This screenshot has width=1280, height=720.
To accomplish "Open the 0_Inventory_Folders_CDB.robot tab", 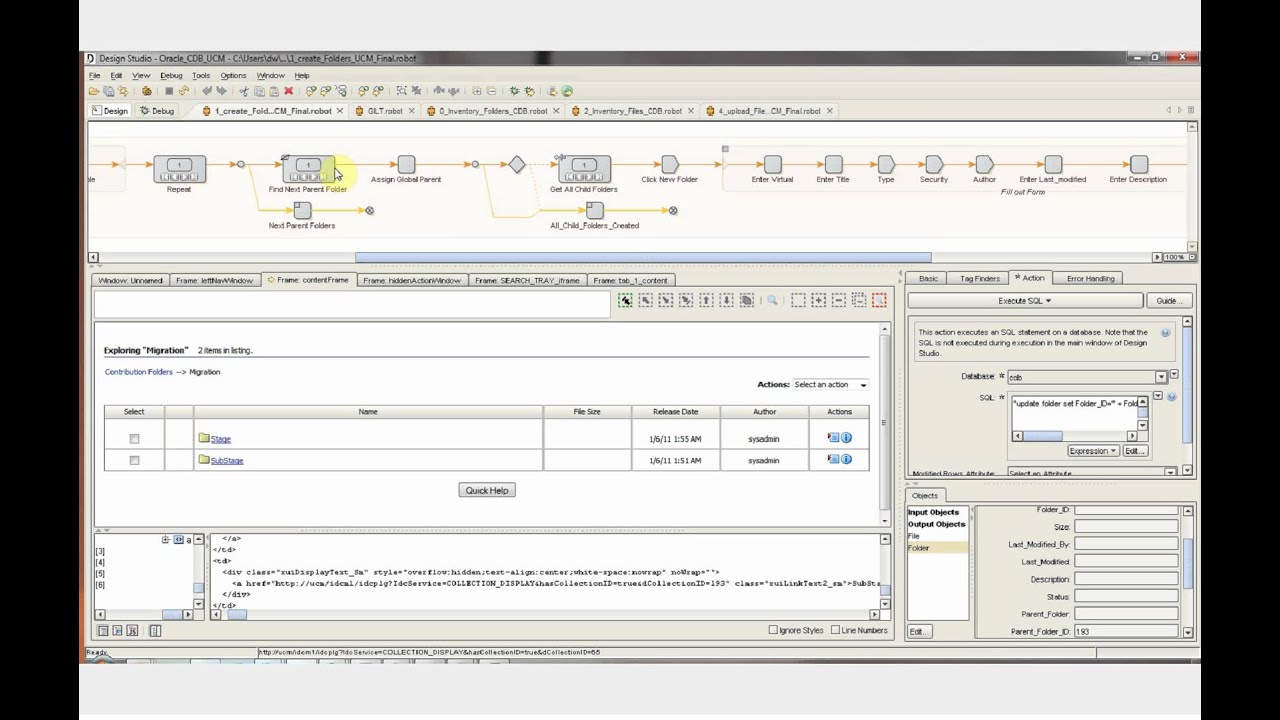I will coord(492,111).
